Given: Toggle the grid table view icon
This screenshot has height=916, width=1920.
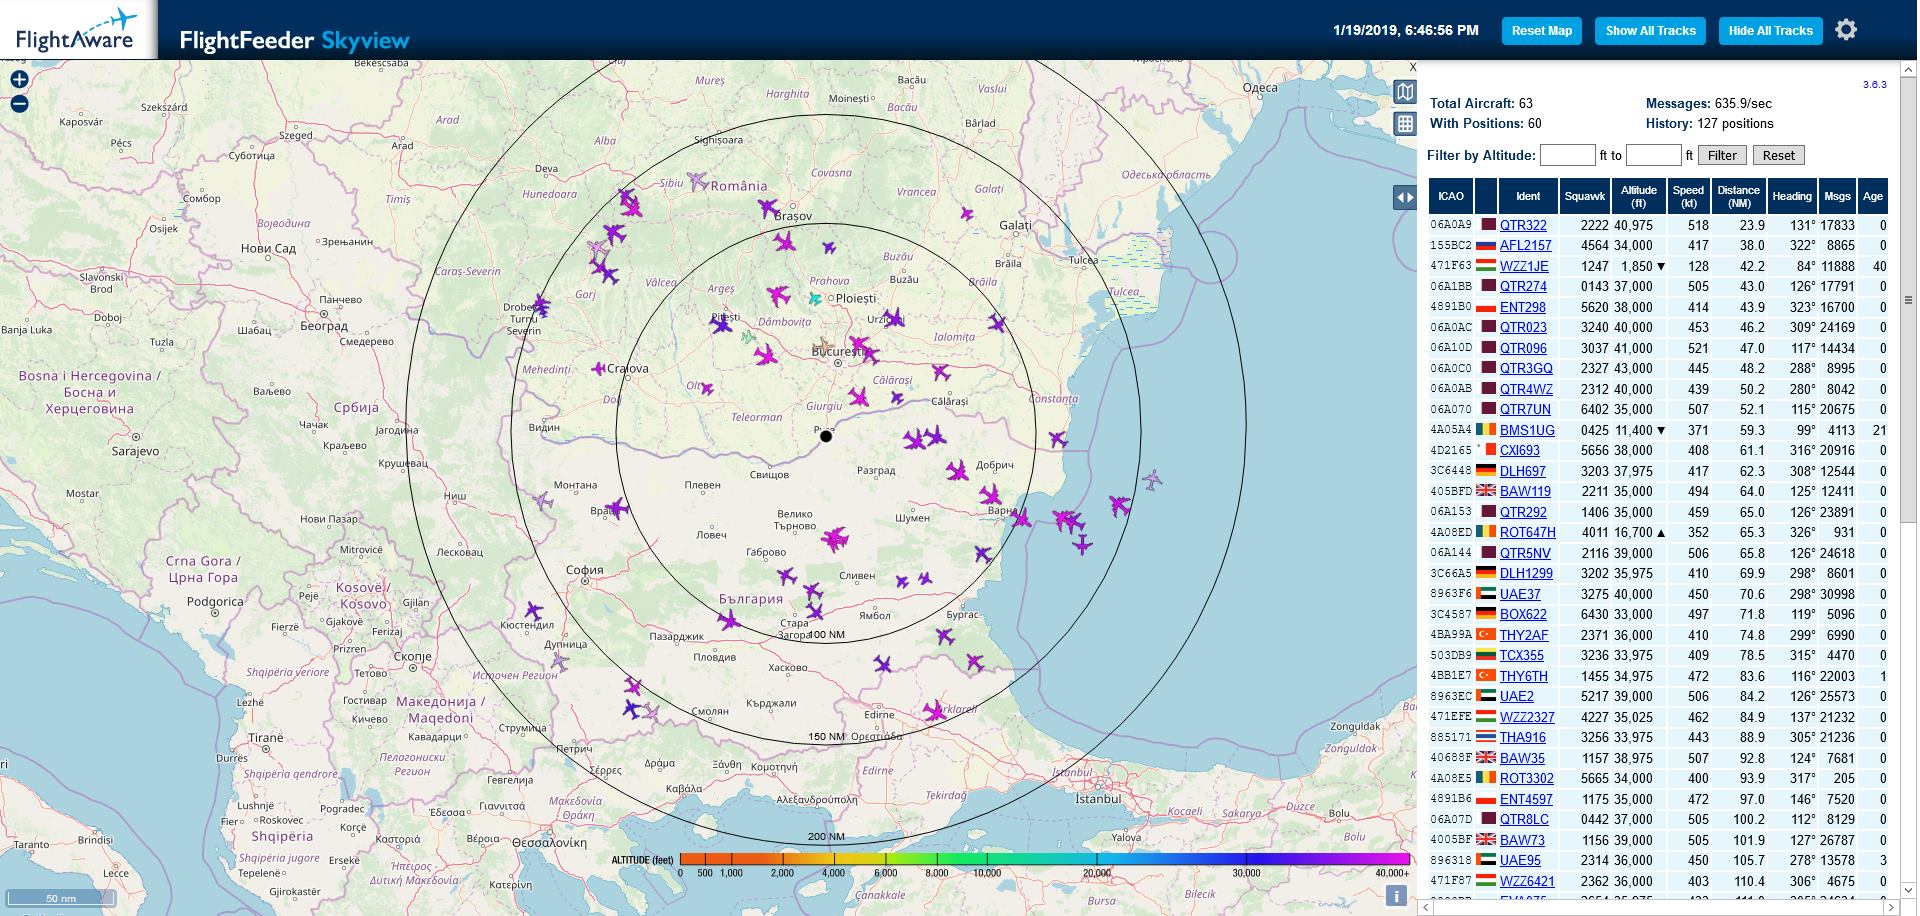Looking at the screenshot, I should [1405, 124].
